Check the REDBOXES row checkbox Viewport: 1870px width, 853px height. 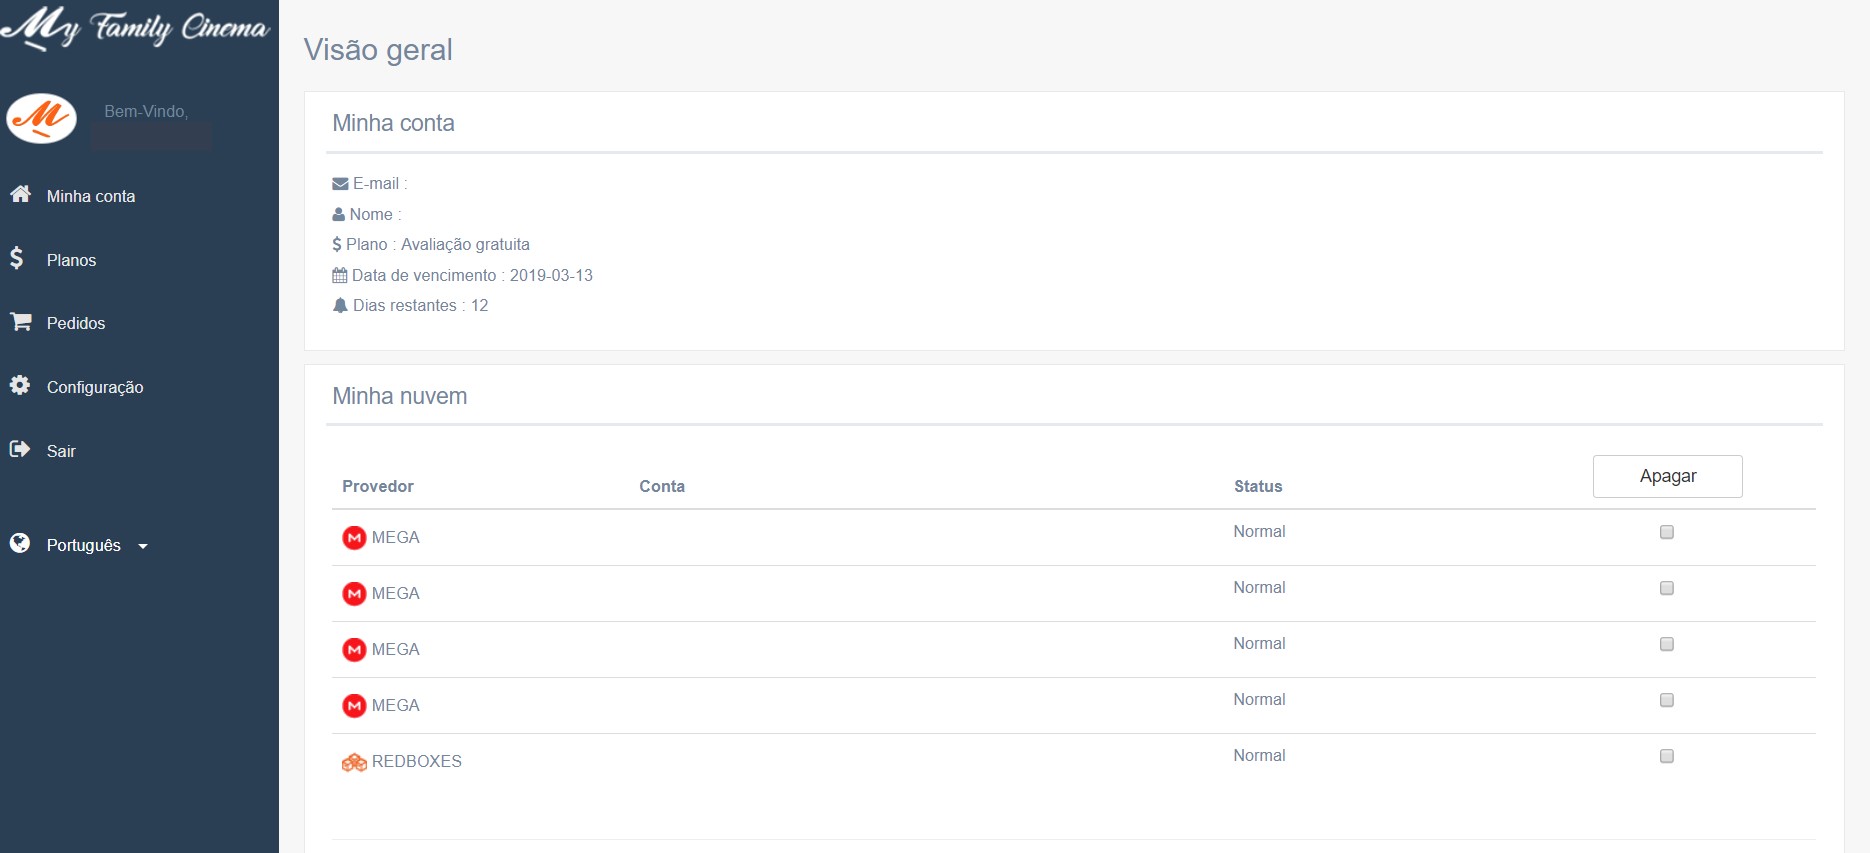1667,756
